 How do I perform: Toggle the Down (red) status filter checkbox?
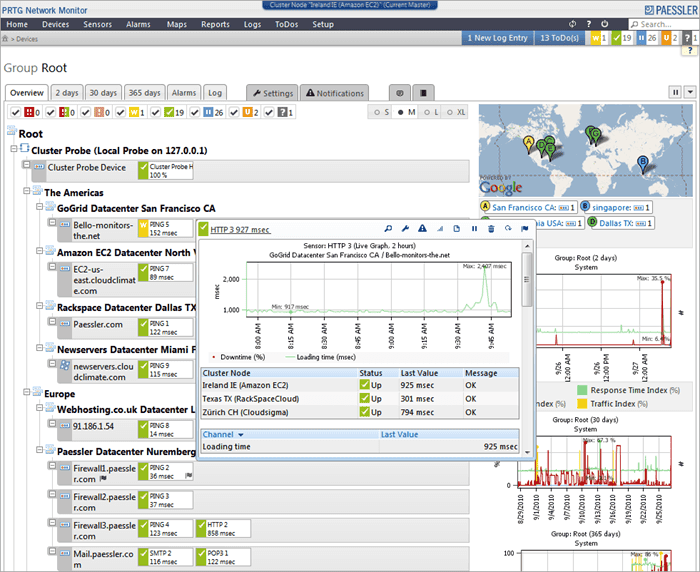[x=16, y=113]
